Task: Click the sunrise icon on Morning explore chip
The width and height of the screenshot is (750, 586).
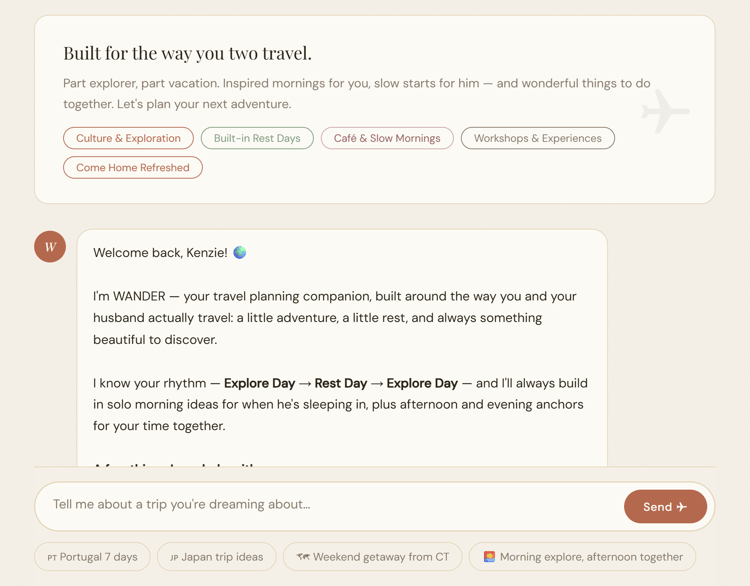Action: click(x=489, y=557)
